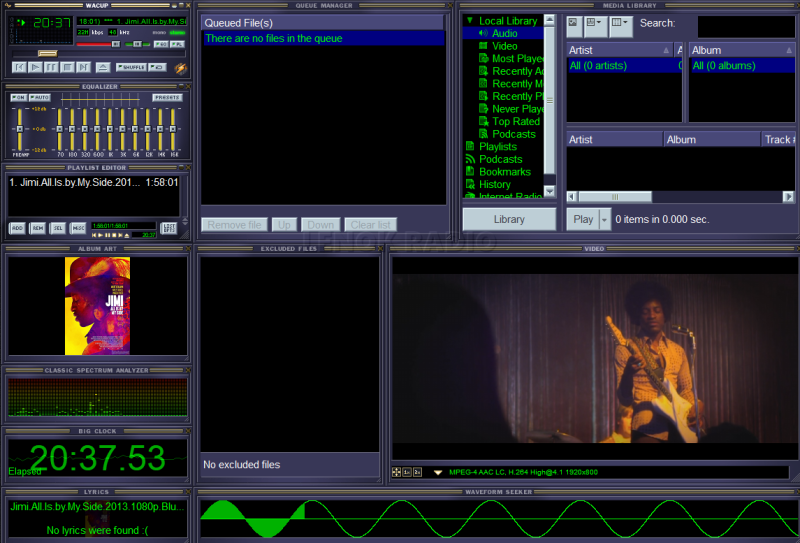Click the Play button in Media Library

(583, 219)
